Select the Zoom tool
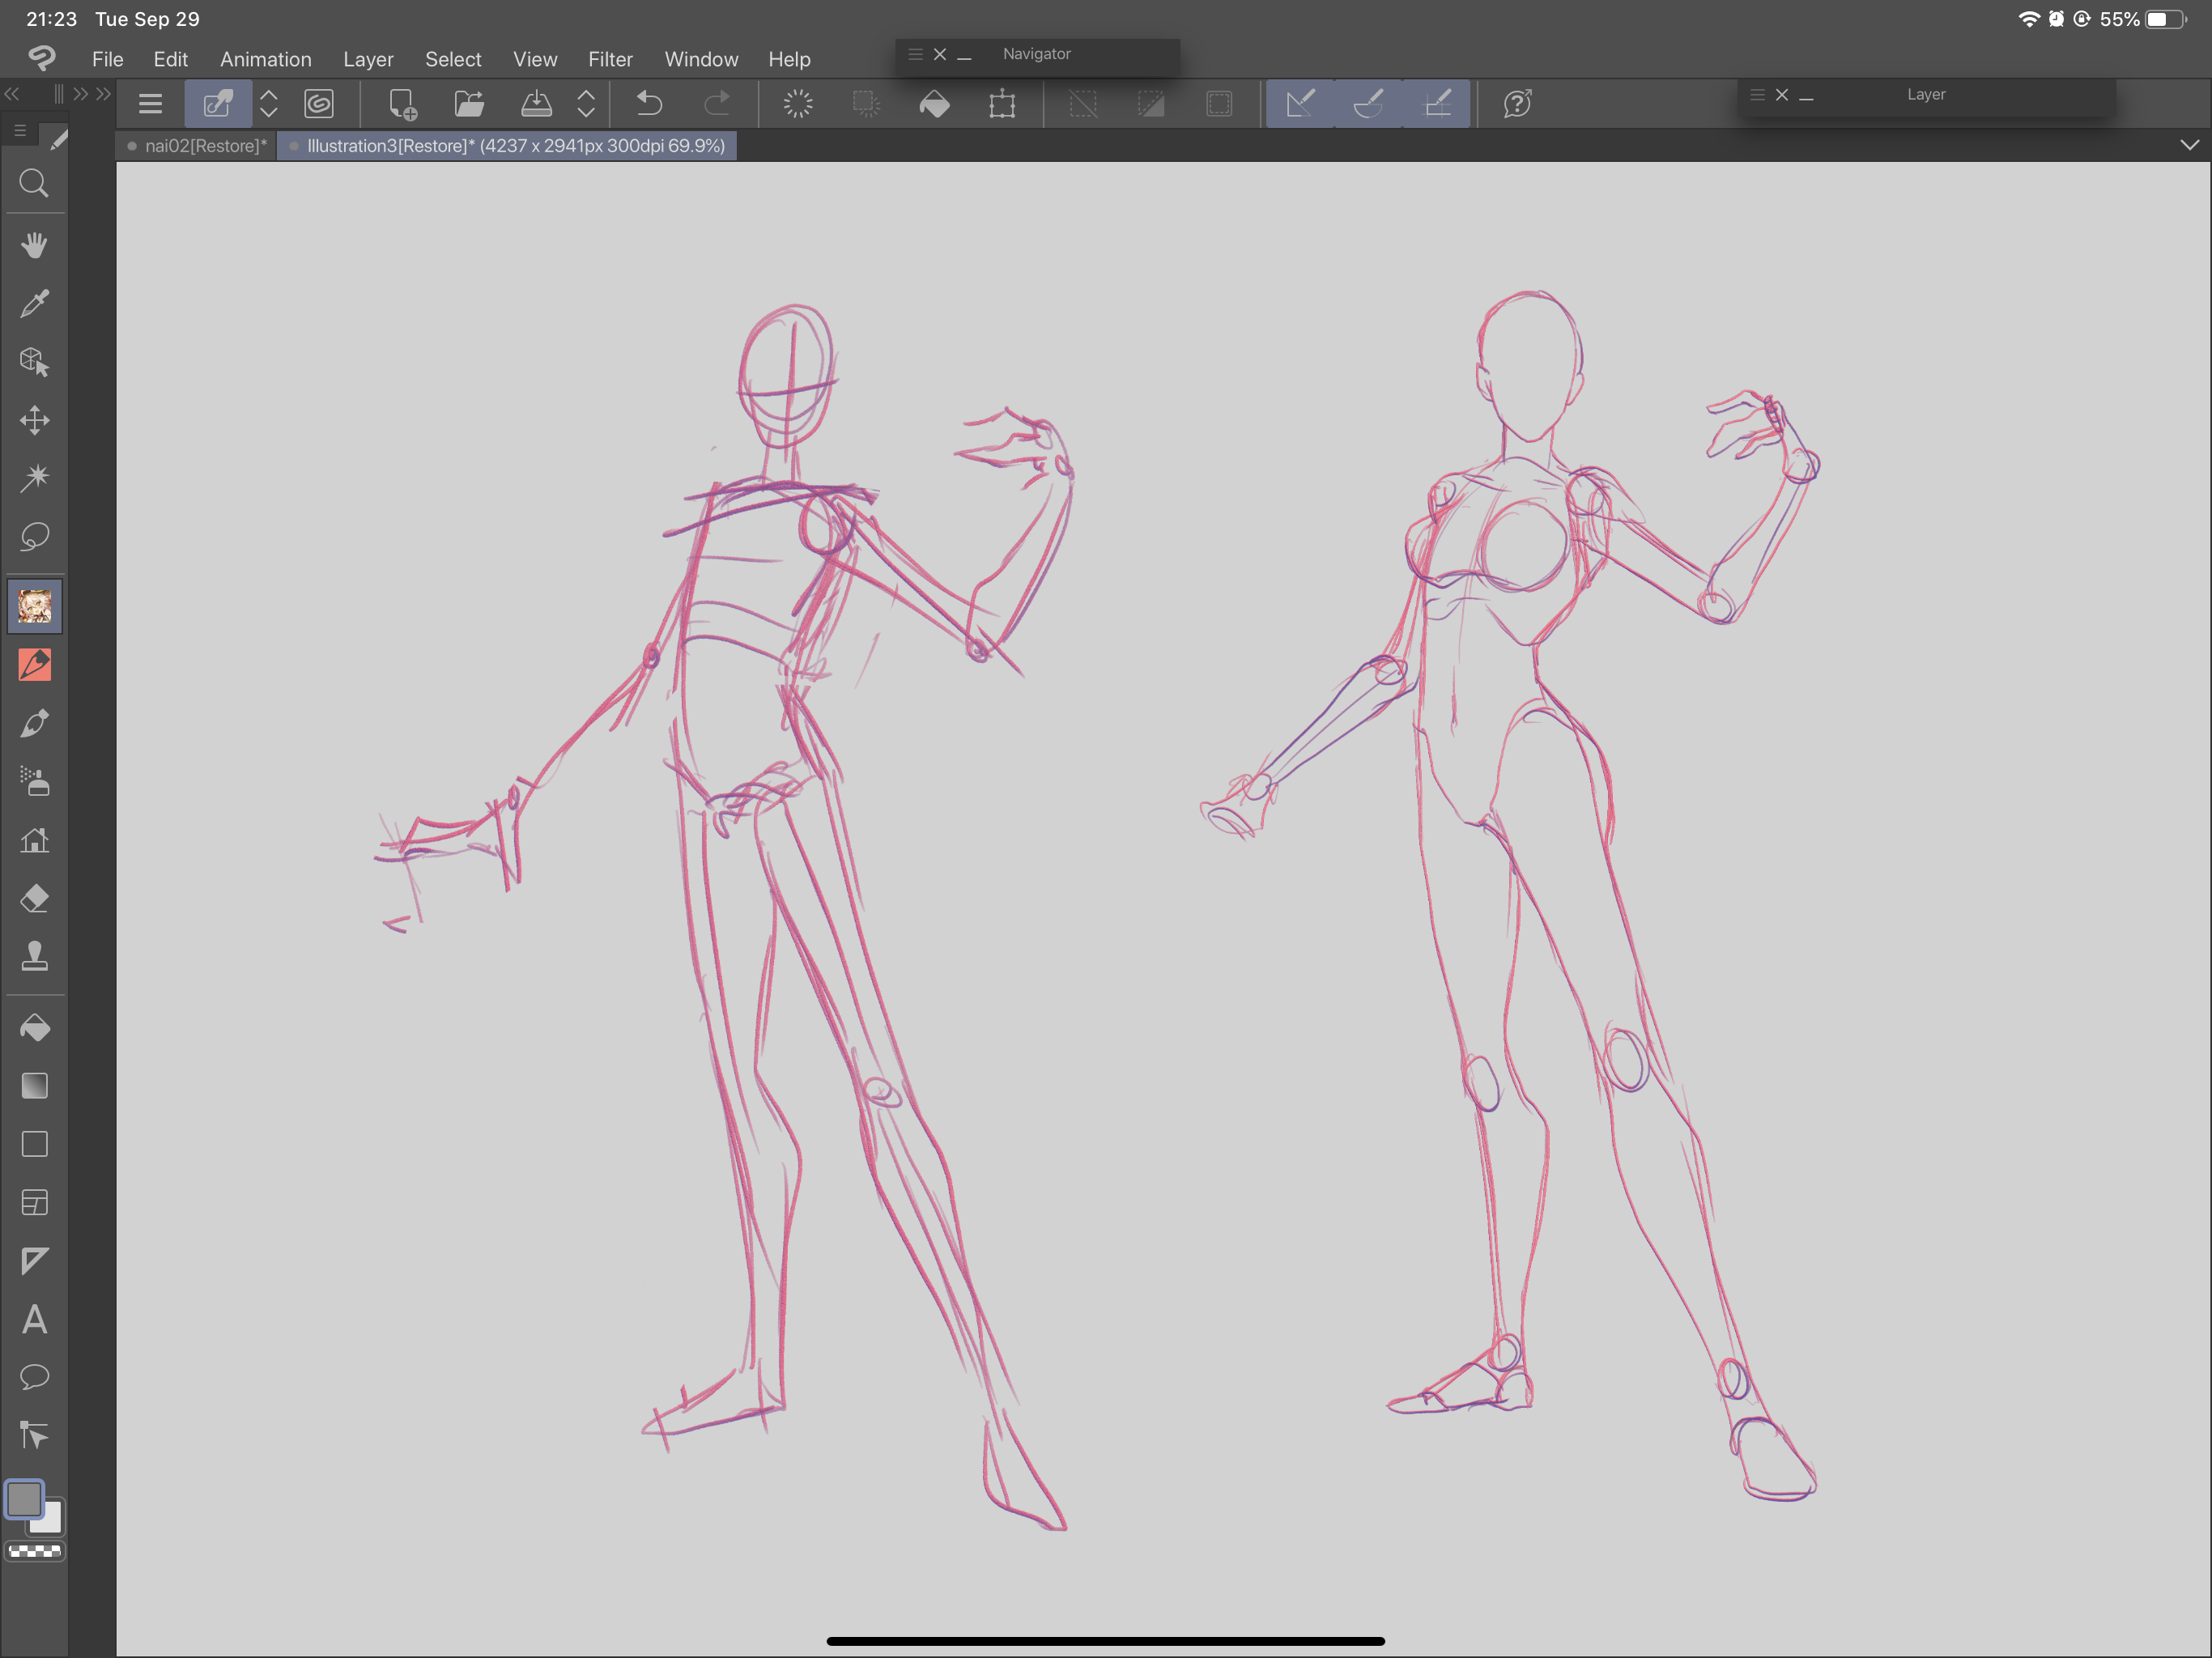The image size is (2212, 1658). click(34, 183)
